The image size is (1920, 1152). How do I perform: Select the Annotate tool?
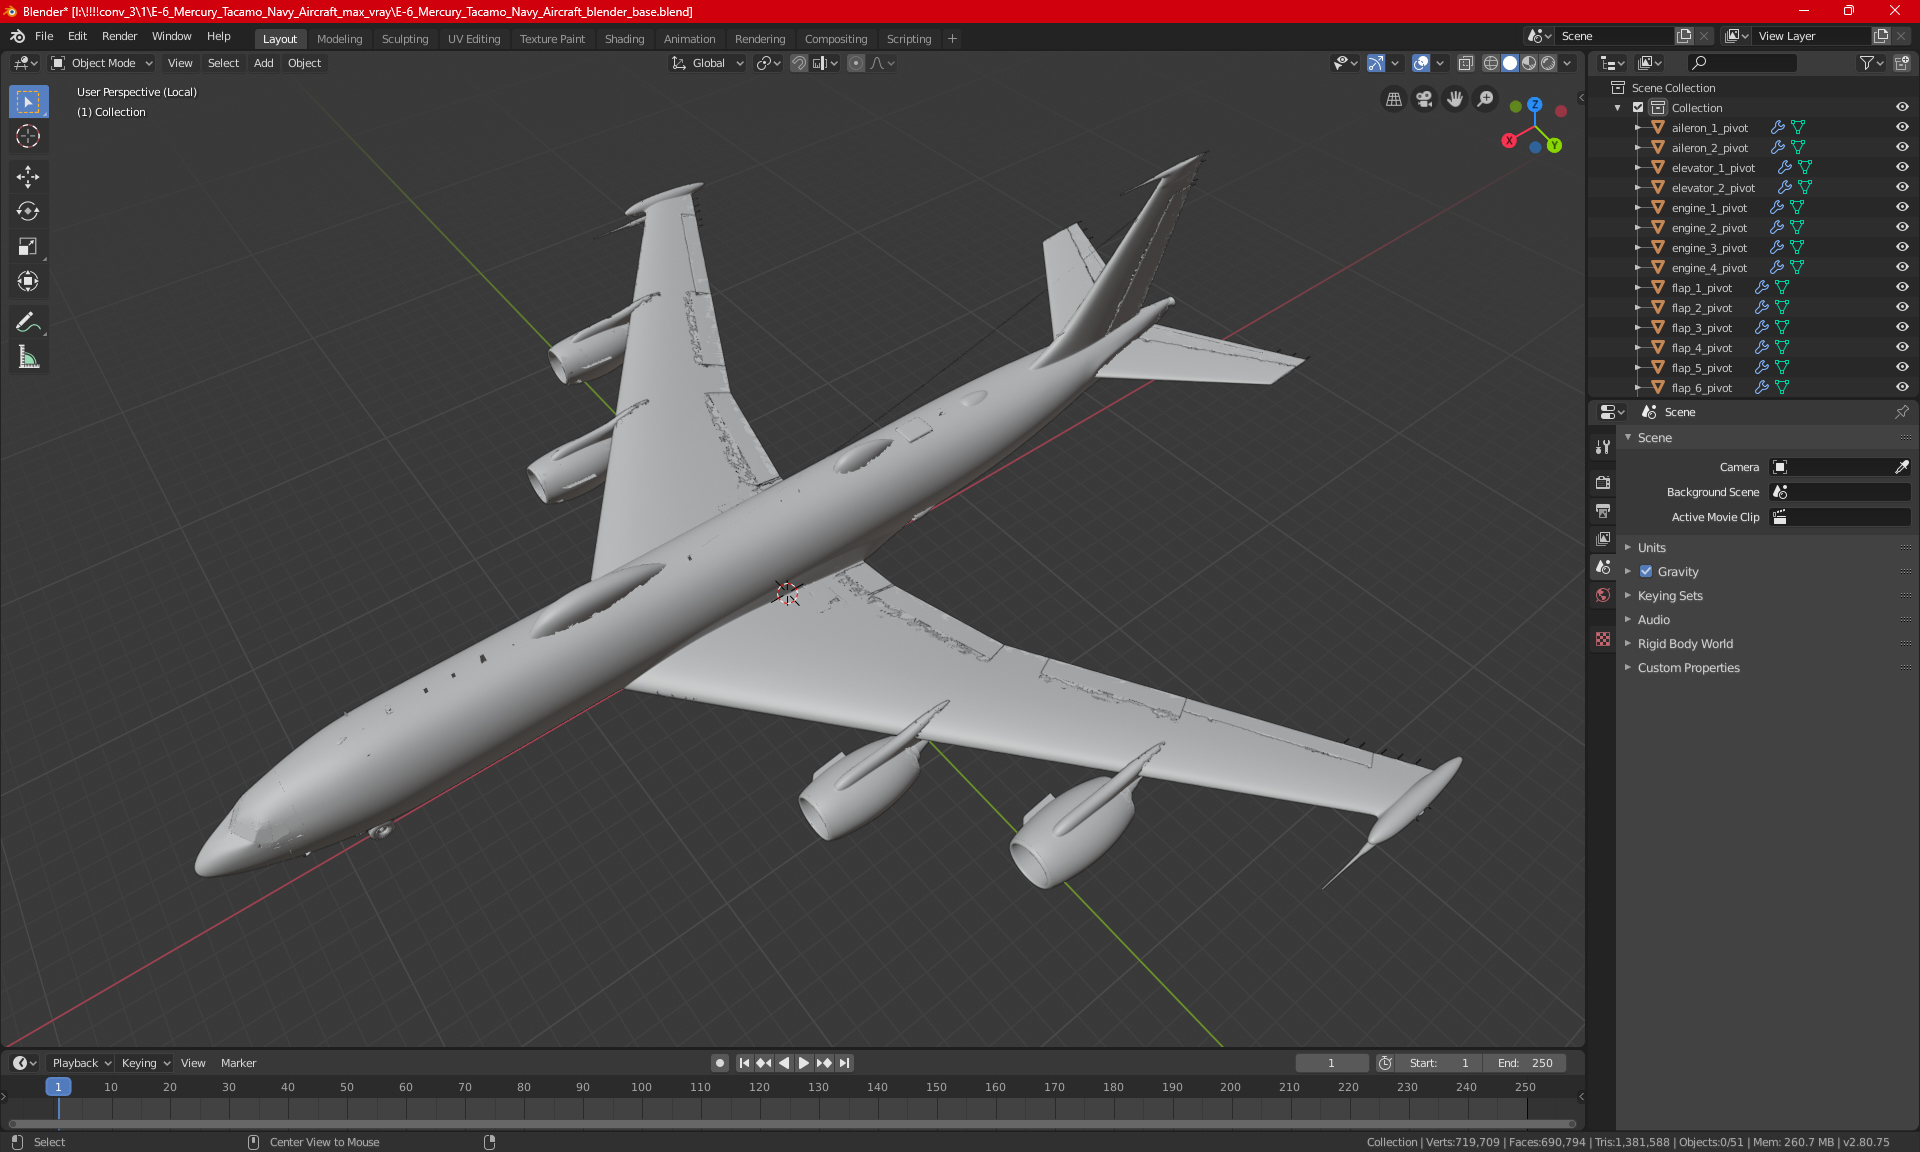point(28,322)
